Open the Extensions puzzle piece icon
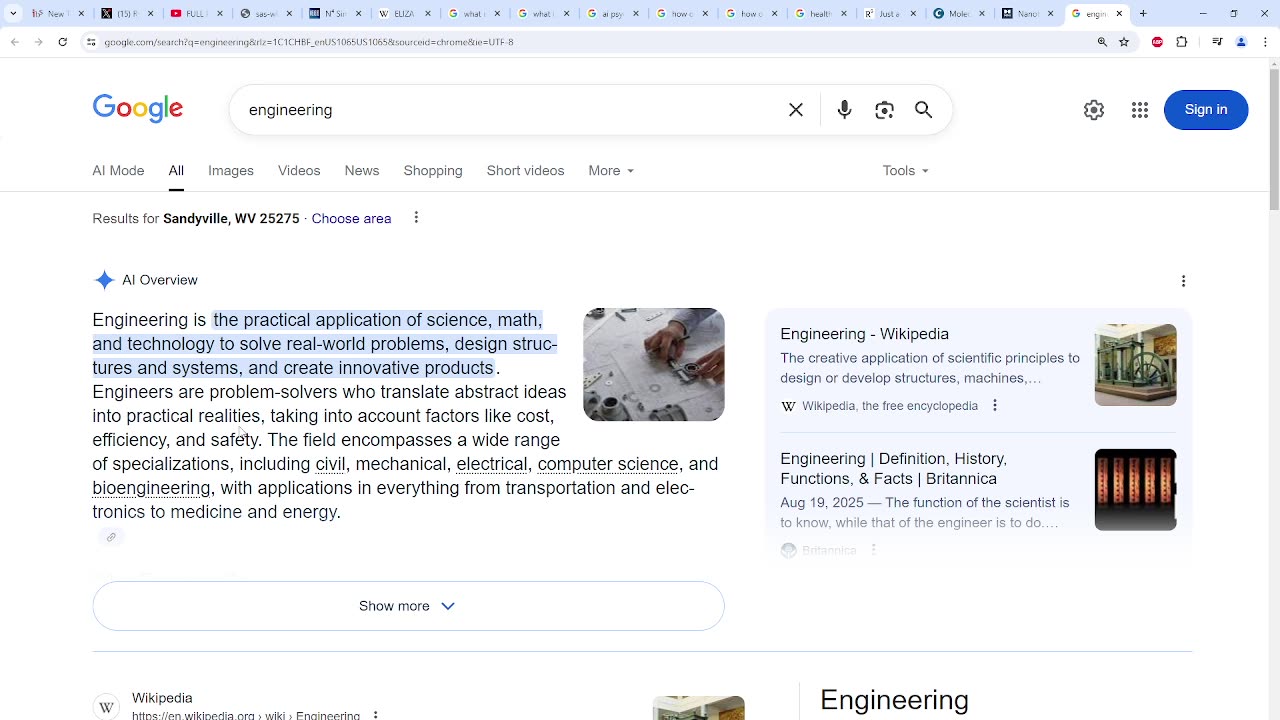The image size is (1280, 720). [x=1182, y=42]
